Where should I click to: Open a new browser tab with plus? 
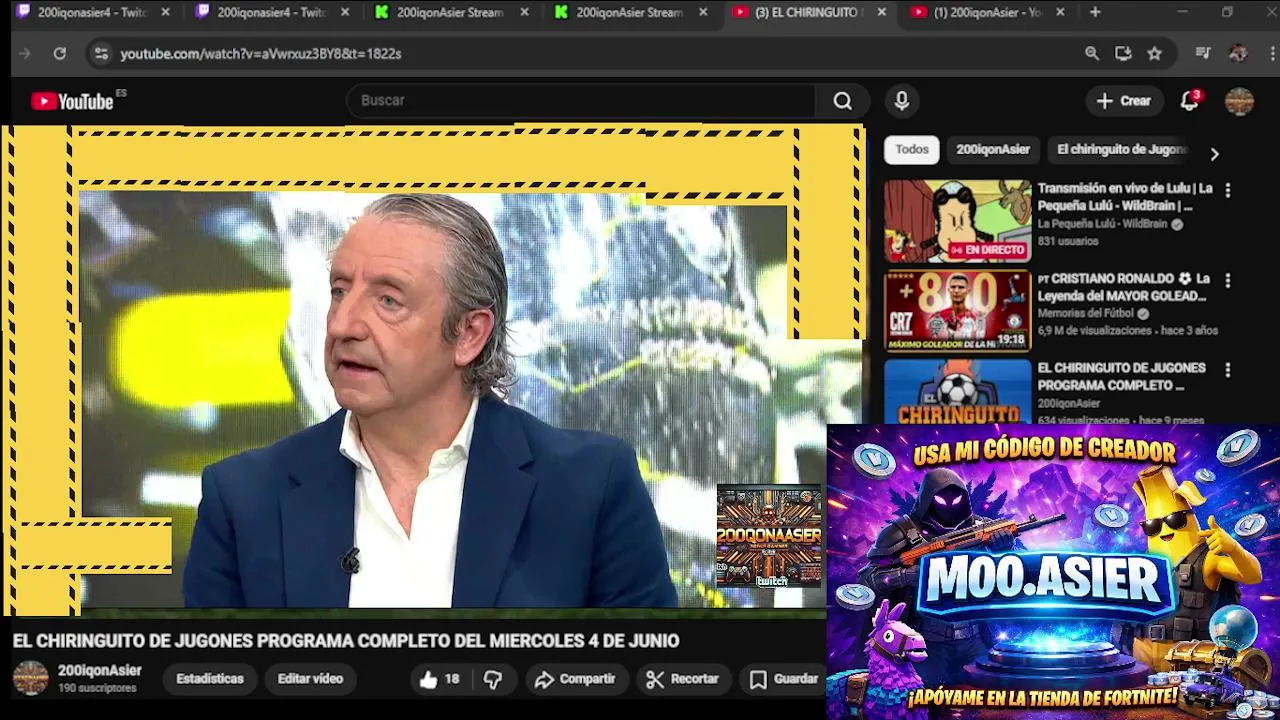(x=1095, y=12)
